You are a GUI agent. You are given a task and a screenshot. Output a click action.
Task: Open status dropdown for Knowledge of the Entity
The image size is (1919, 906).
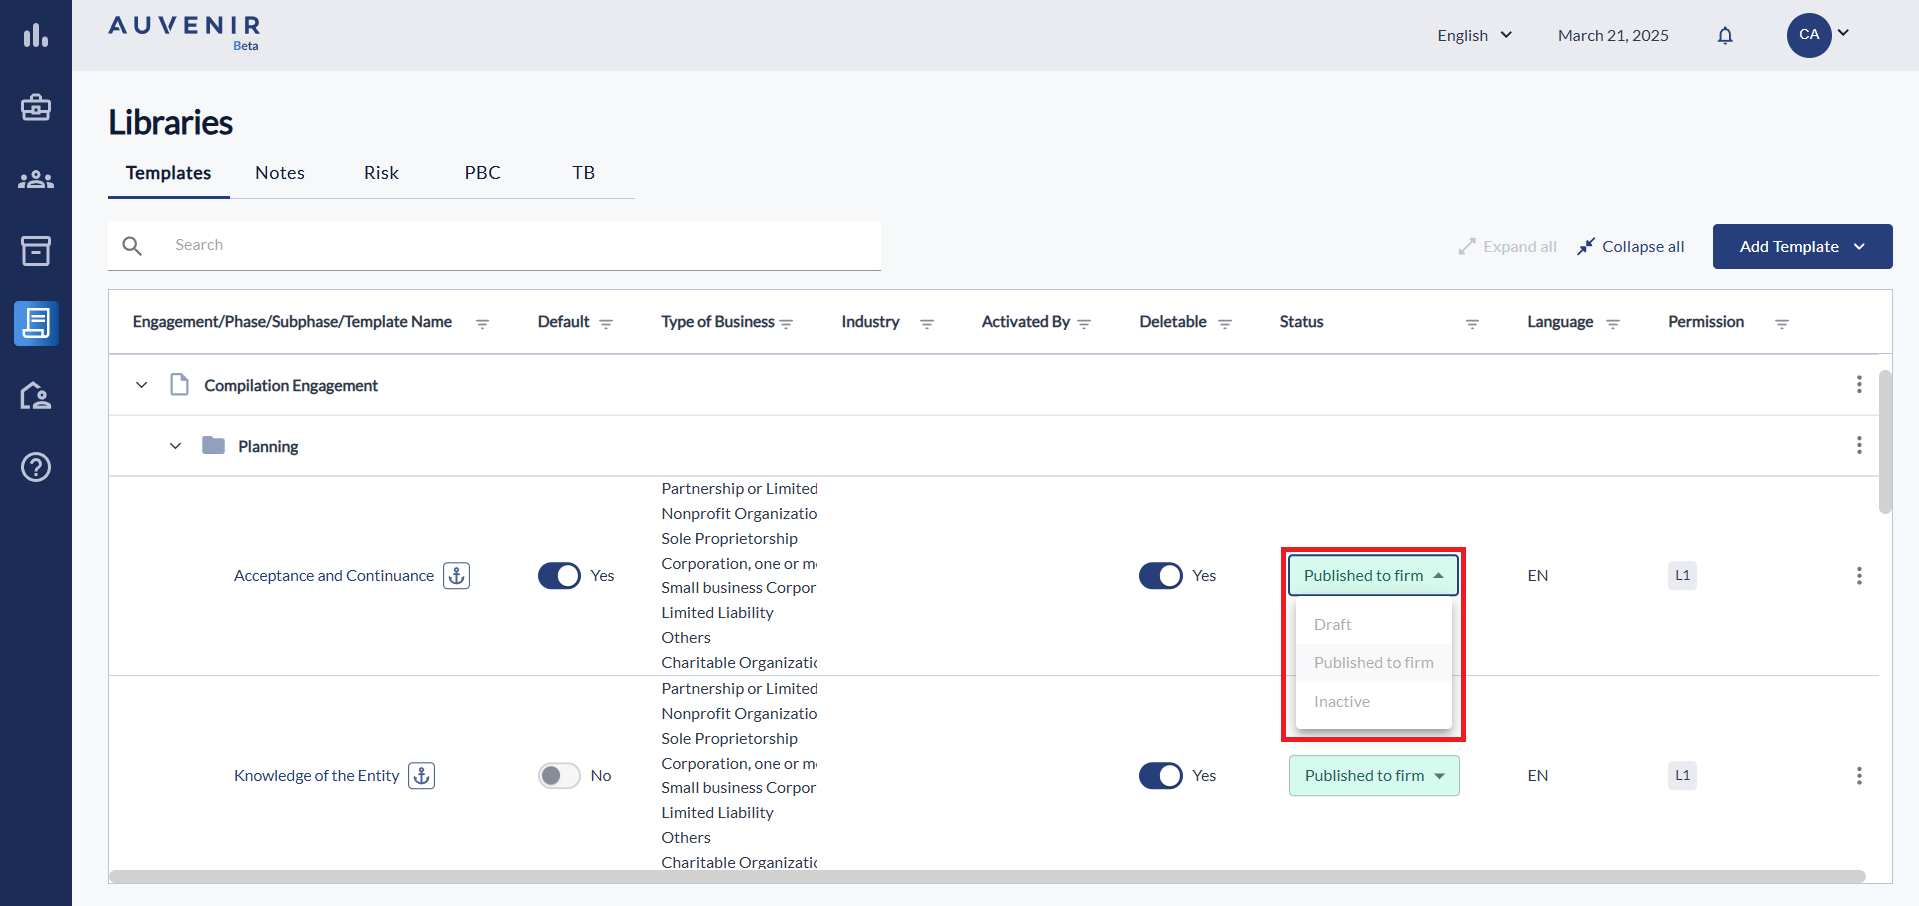(x=1374, y=776)
